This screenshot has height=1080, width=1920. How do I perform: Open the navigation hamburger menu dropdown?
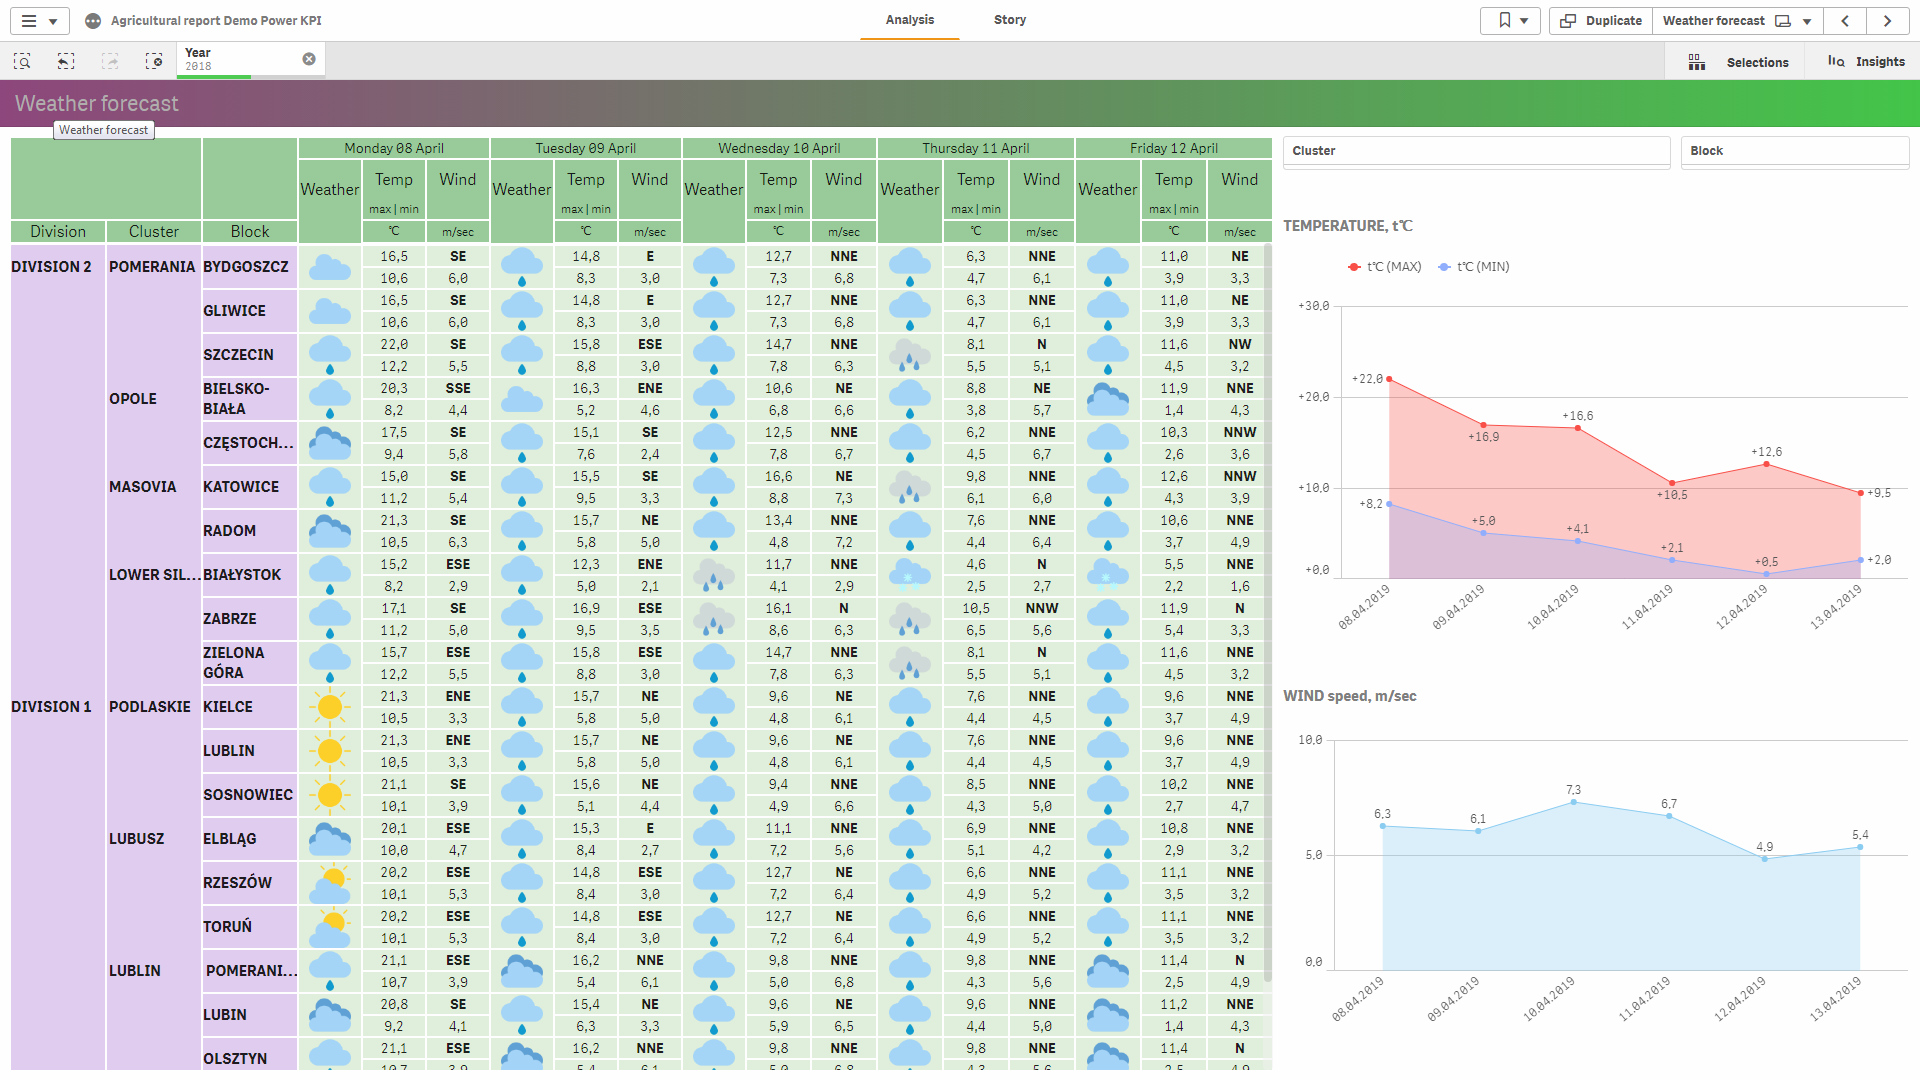(39, 20)
